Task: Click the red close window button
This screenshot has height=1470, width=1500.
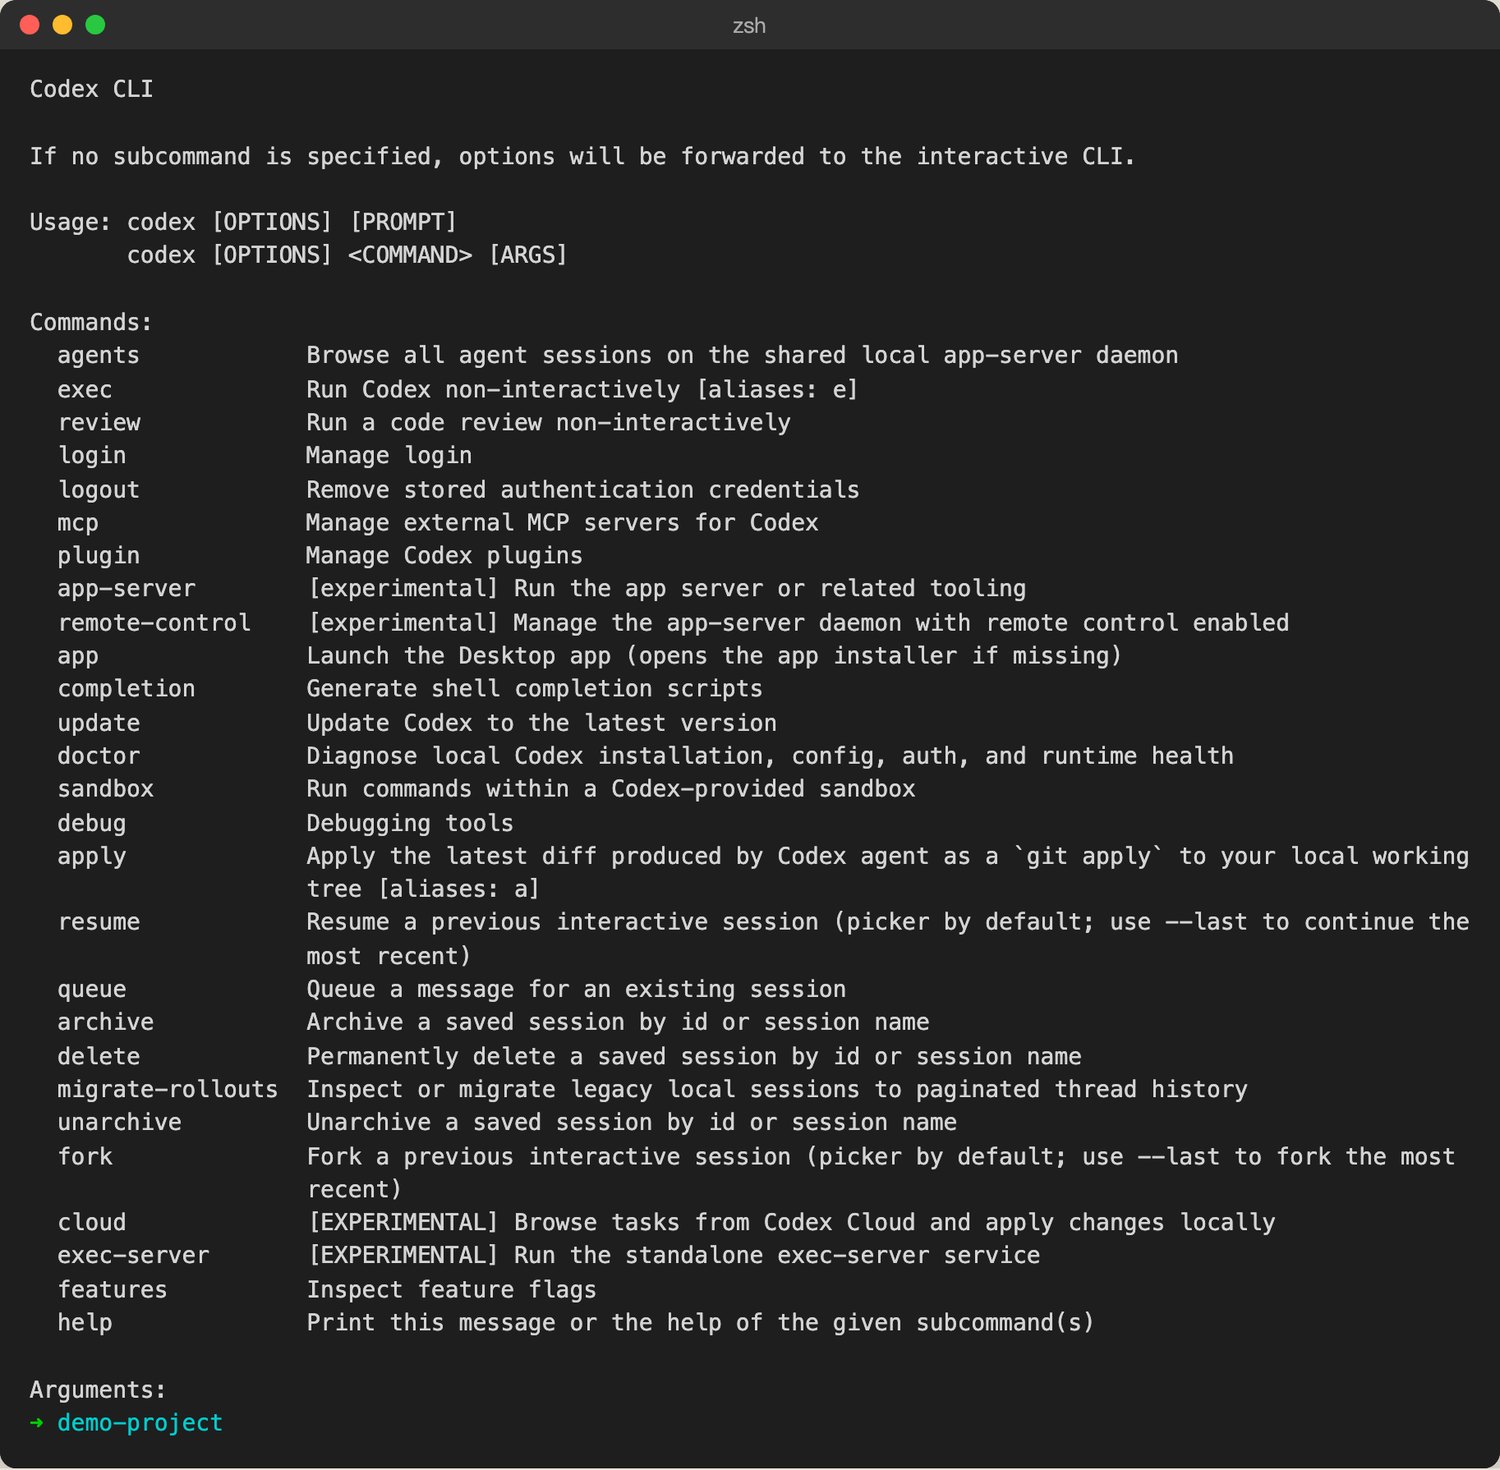Action: (29, 25)
